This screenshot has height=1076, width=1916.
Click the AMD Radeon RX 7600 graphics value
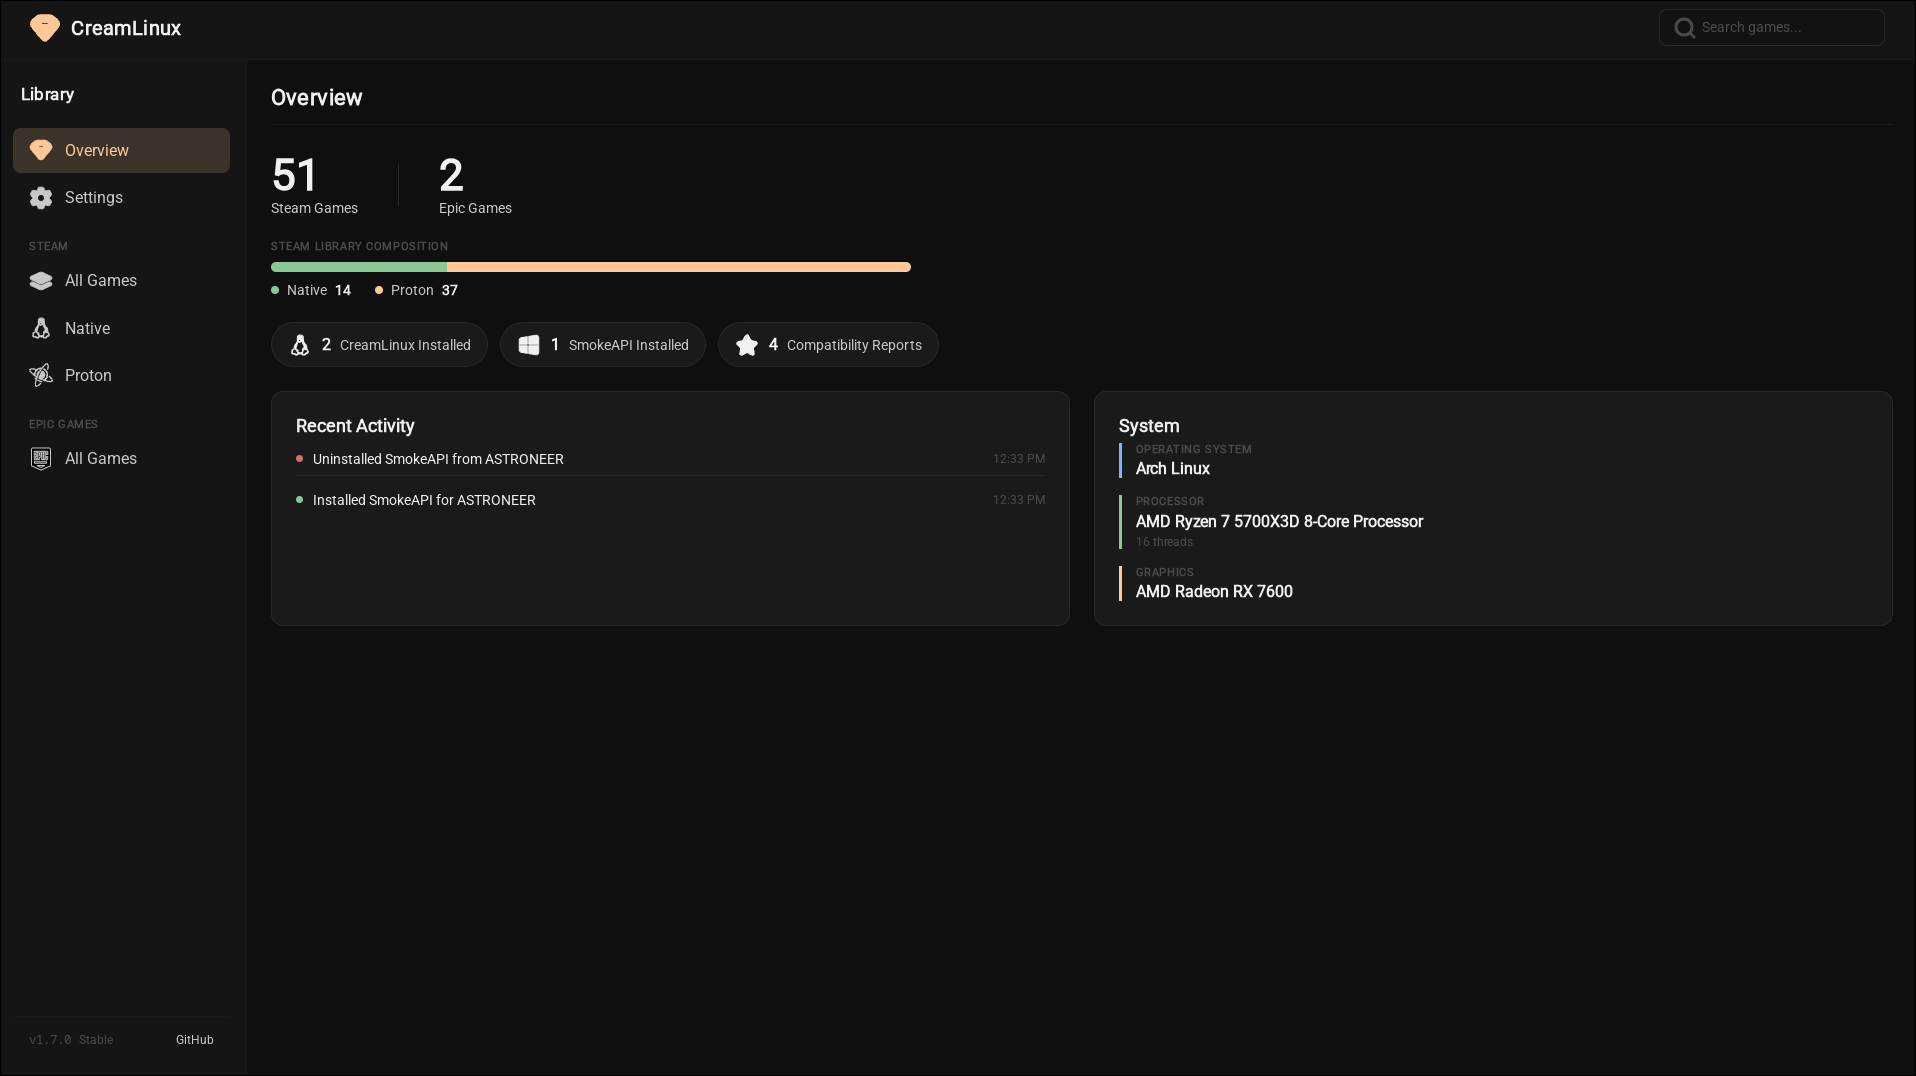1214,592
